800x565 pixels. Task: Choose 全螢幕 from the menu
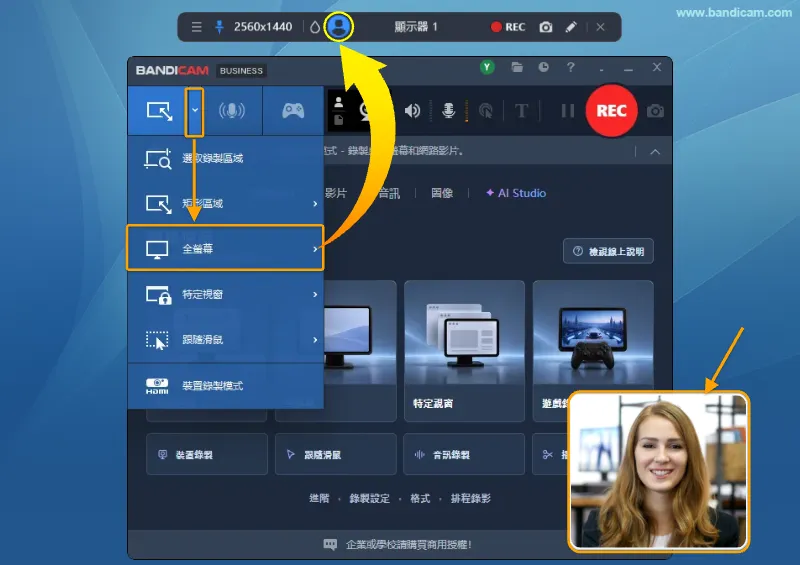point(226,249)
